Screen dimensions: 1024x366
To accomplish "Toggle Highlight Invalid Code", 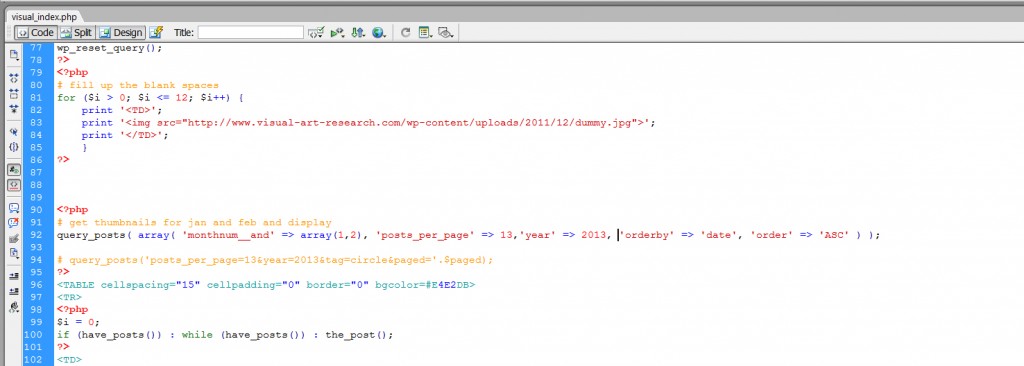I will pyautogui.click(x=14, y=184).
